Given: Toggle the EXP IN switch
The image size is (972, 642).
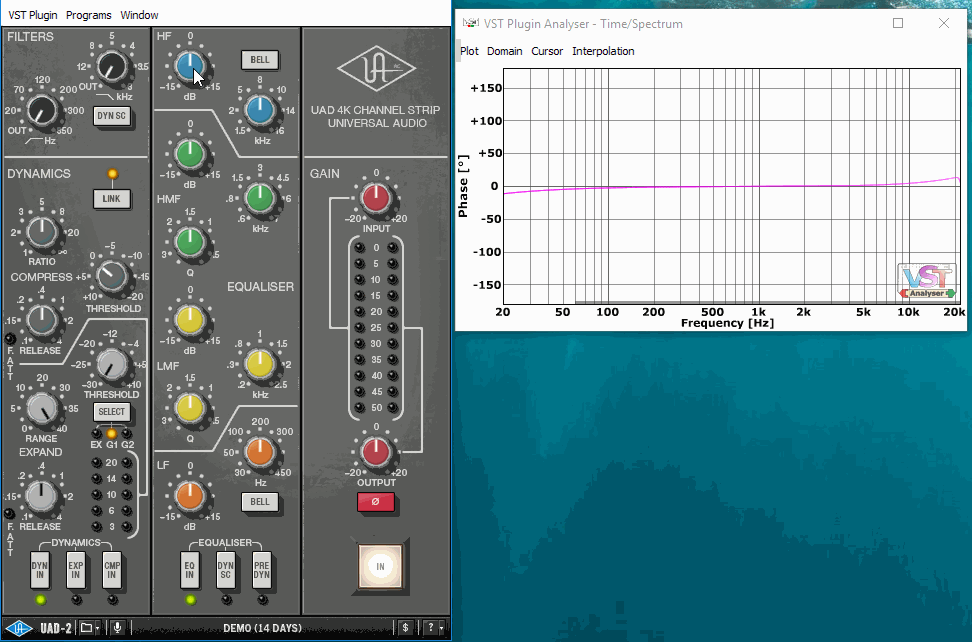Looking at the screenshot, I should tap(76, 570).
